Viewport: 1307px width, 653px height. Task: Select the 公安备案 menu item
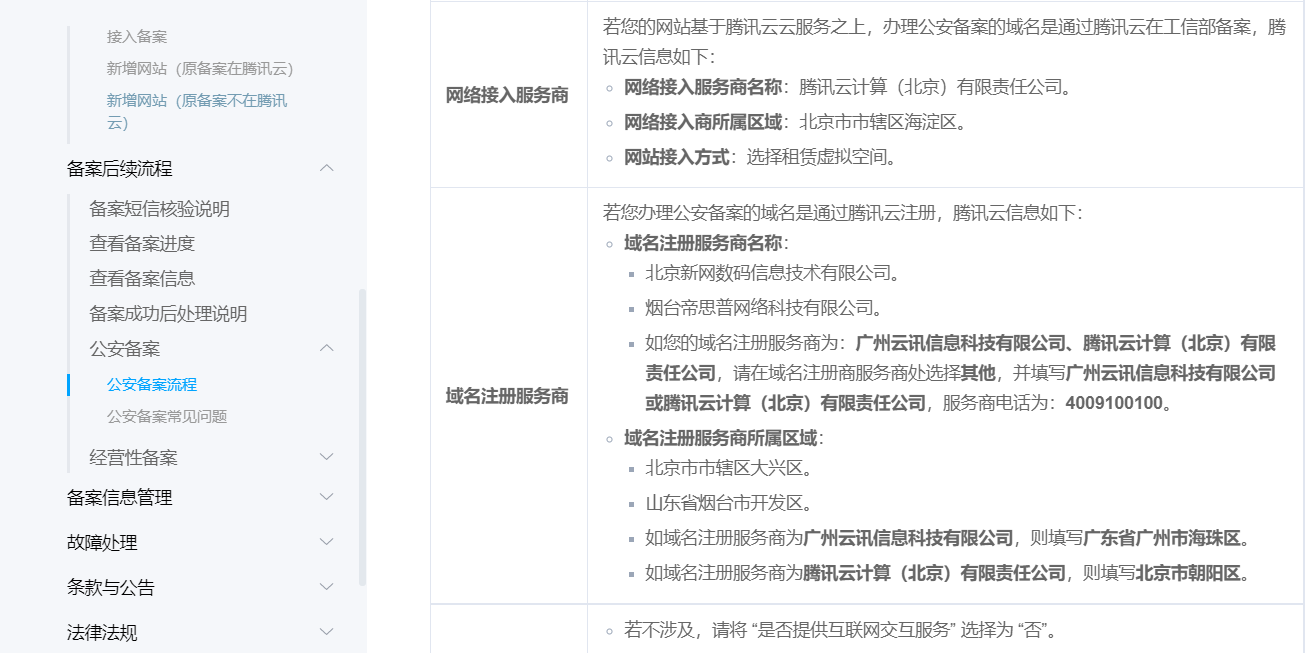125,349
